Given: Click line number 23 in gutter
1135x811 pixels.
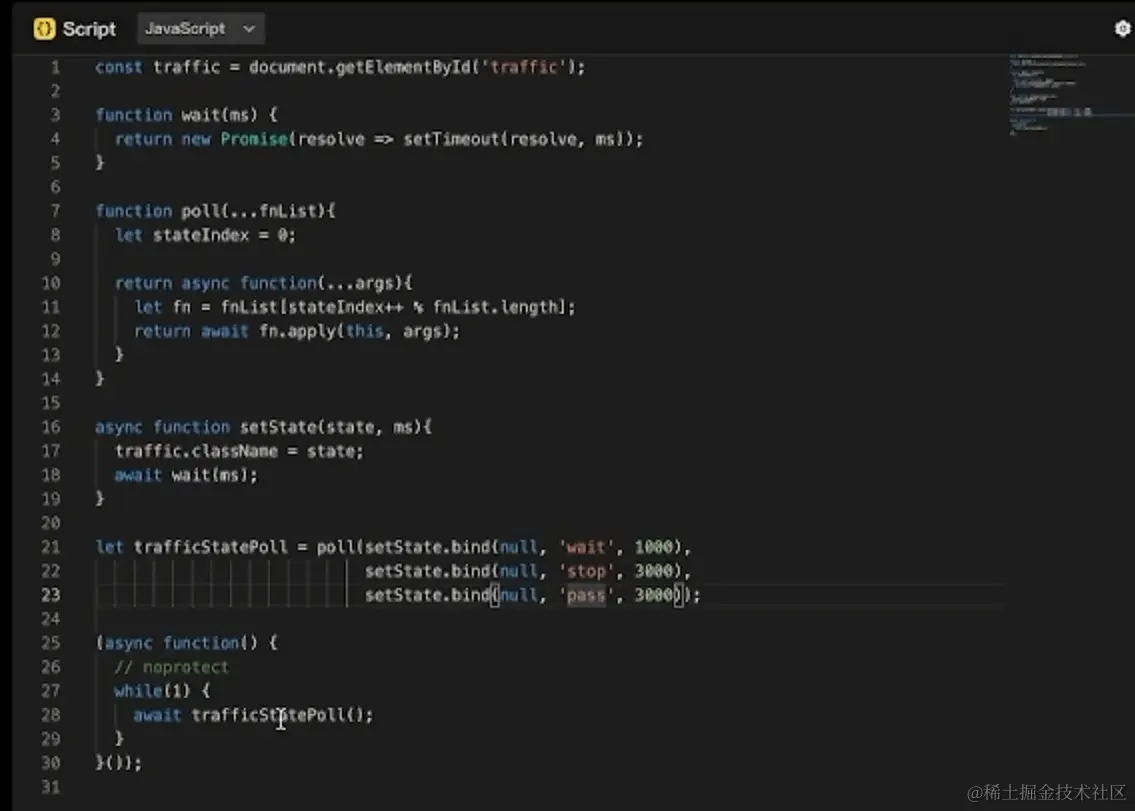Looking at the screenshot, I should 51,594.
